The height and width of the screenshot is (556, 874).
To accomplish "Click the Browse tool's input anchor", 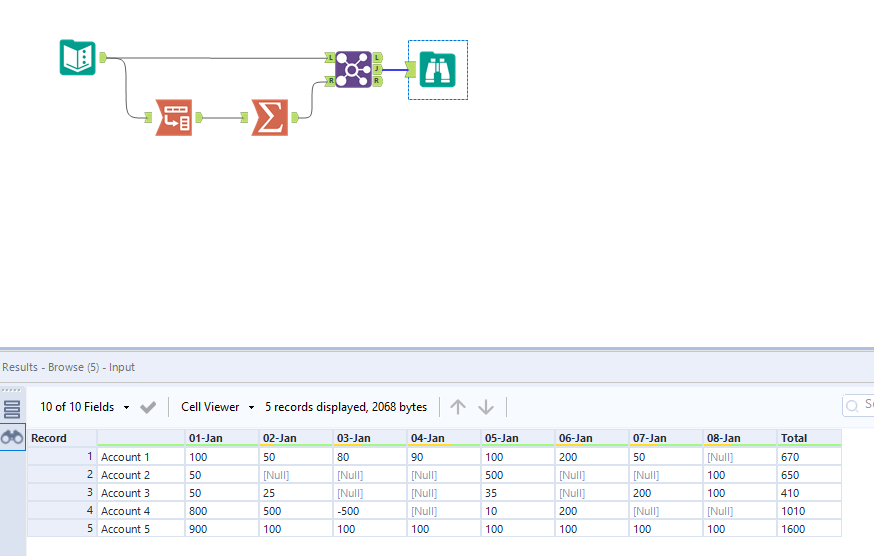I will click(411, 70).
